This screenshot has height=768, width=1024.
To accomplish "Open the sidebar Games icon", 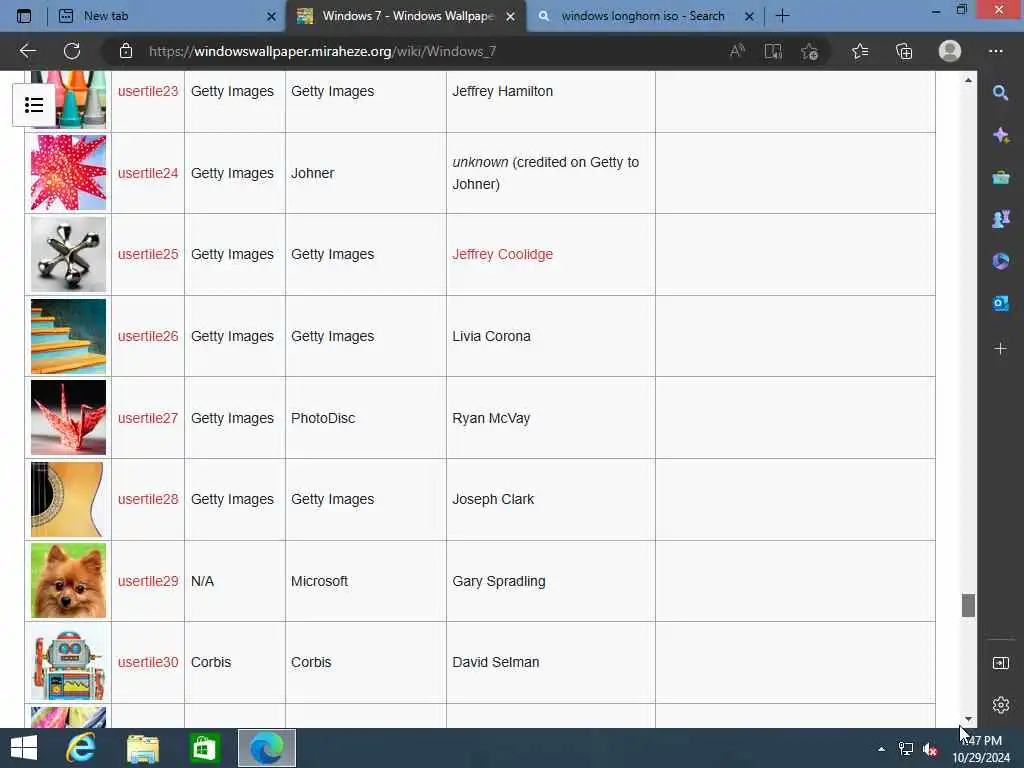I will (1000, 219).
